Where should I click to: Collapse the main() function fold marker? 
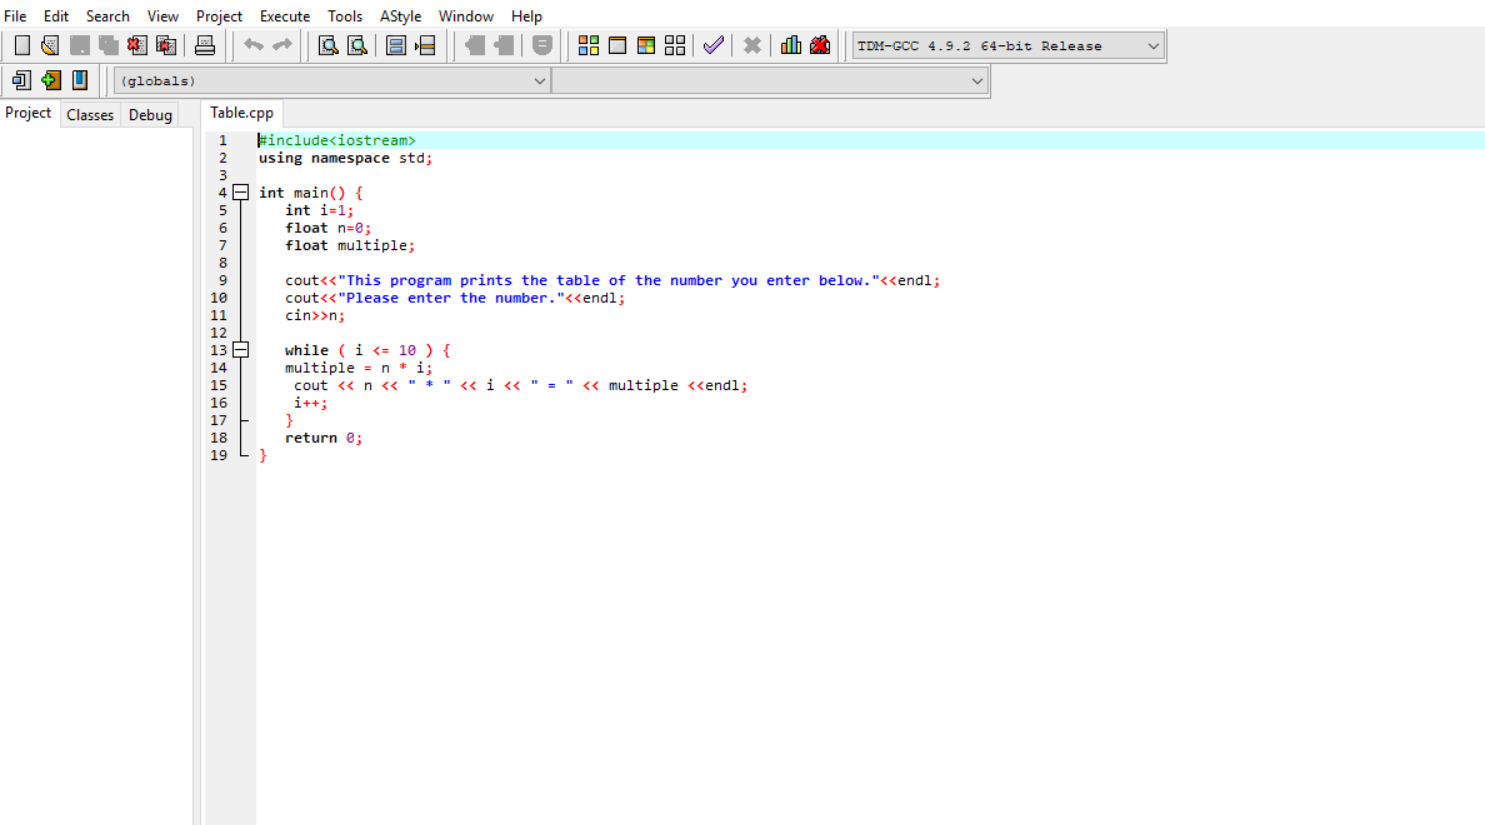pyautogui.click(x=241, y=192)
